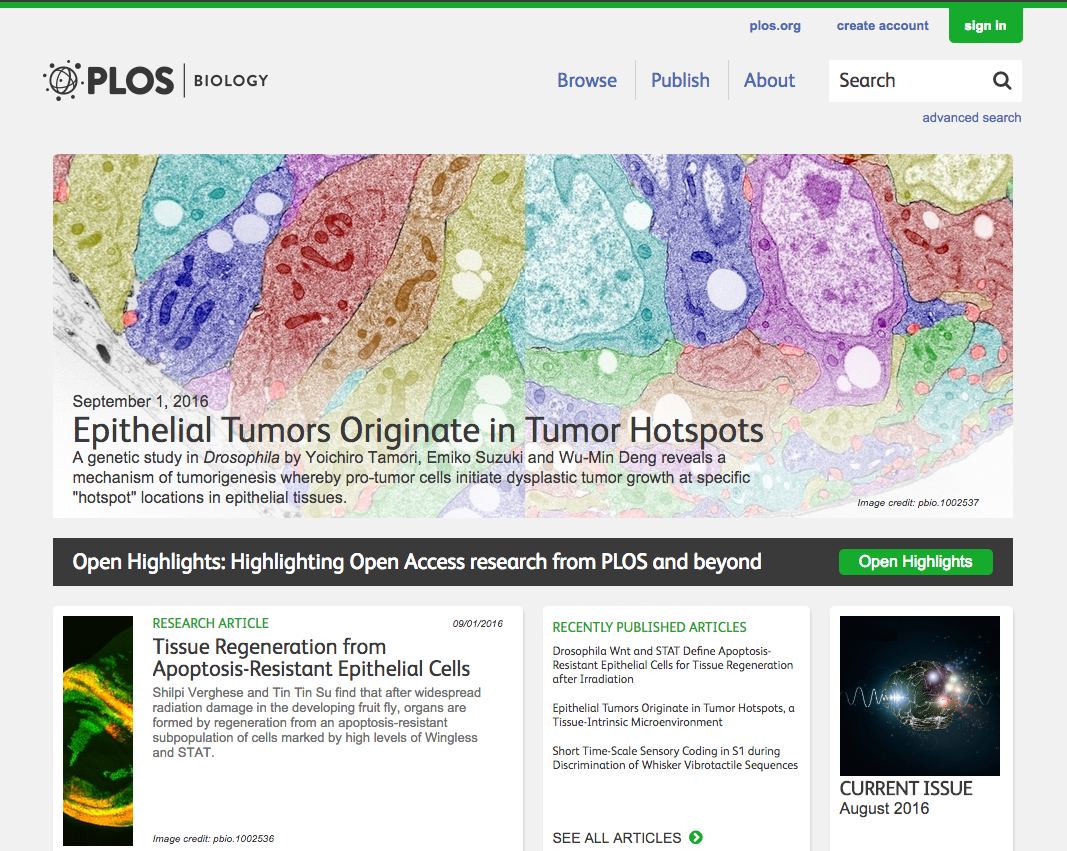Click the Image credit: pbio.1002537 caption
This screenshot has height=851, width=1067.
click(917, 503)
